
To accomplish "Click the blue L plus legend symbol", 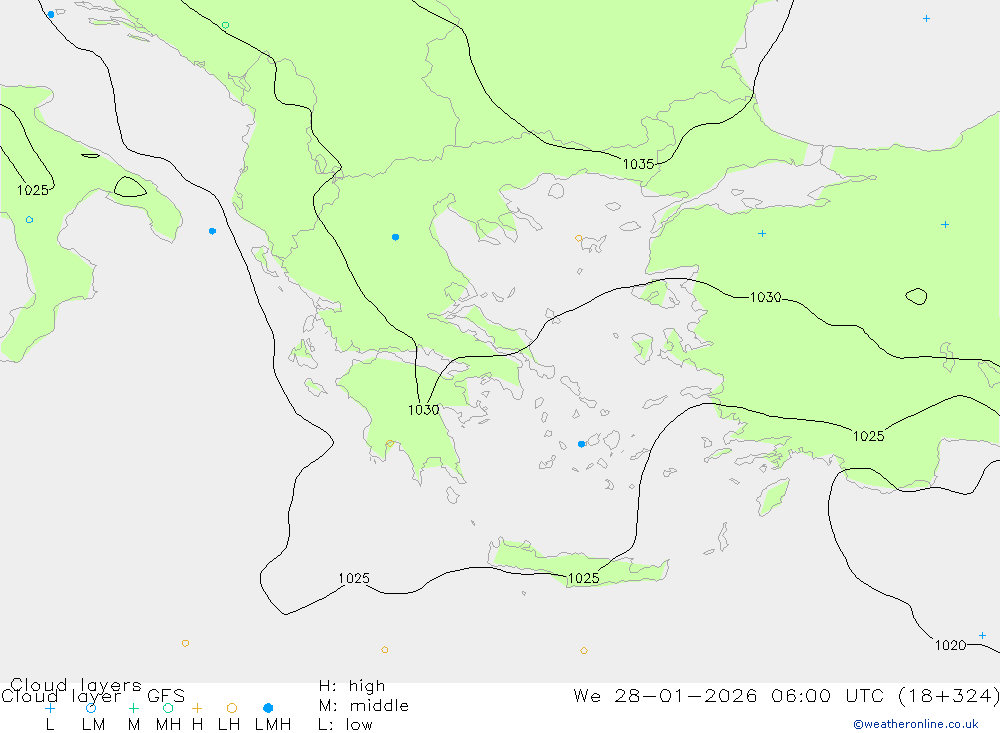I will (50, 708).
